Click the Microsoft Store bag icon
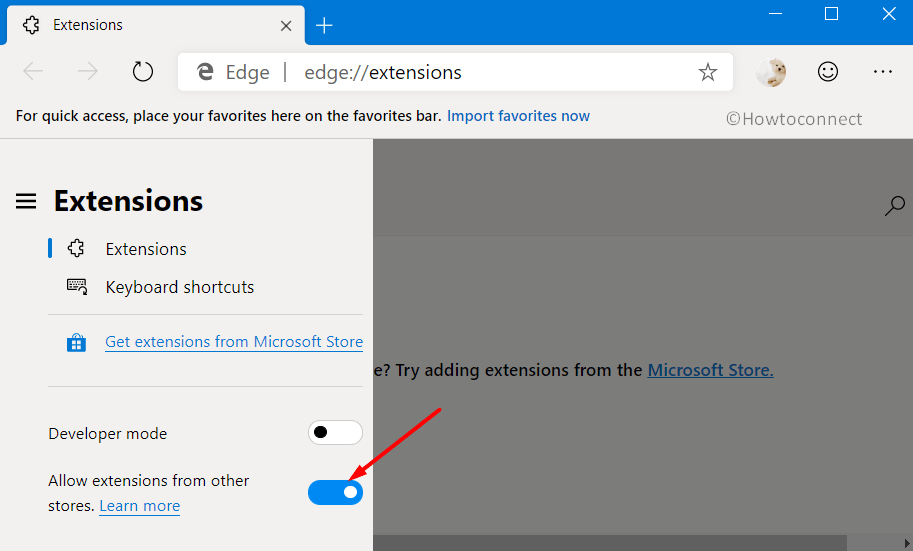Viewport: 913px width, 551px height. (76, 342)
